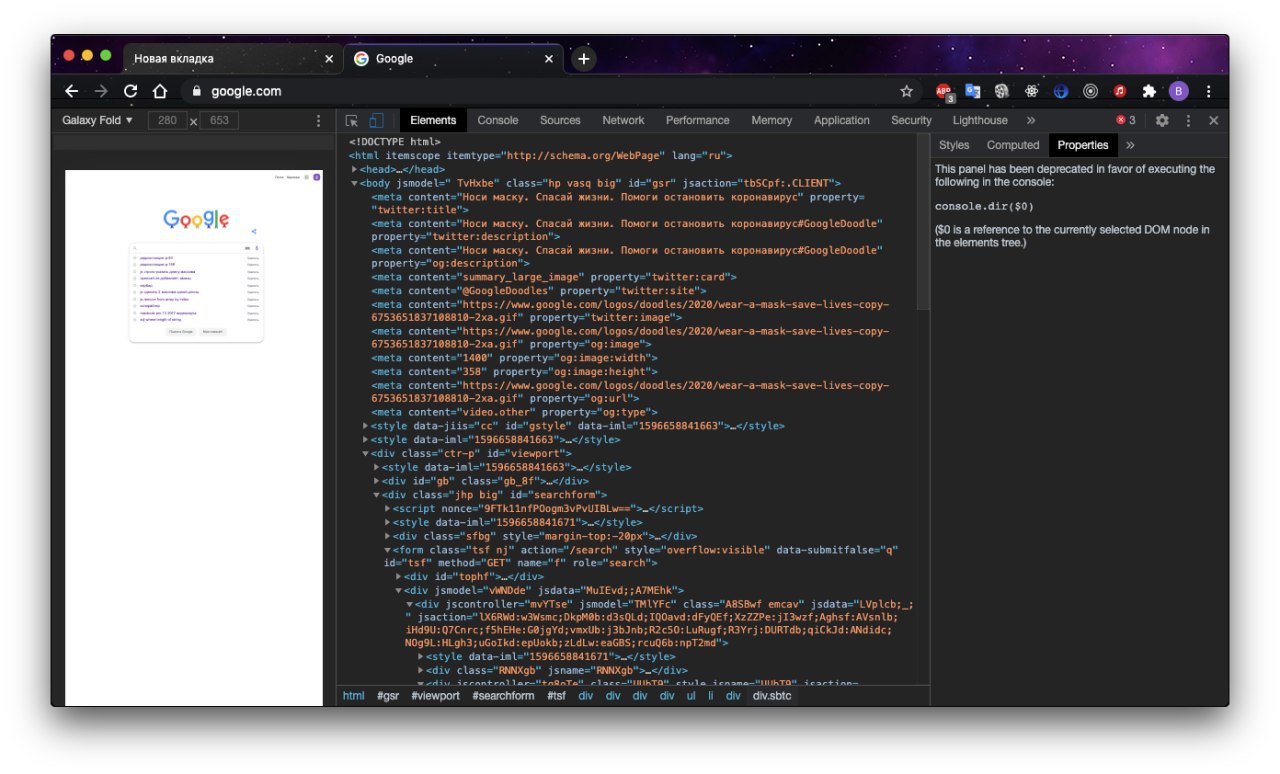The image size is (1280, 774).
Task: Expand the div with id tophf
Action: 398,577
